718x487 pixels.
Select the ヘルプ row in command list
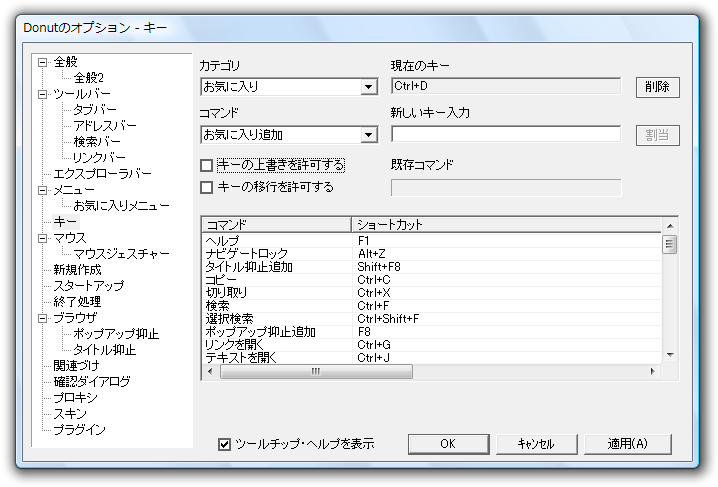point(432,241)
